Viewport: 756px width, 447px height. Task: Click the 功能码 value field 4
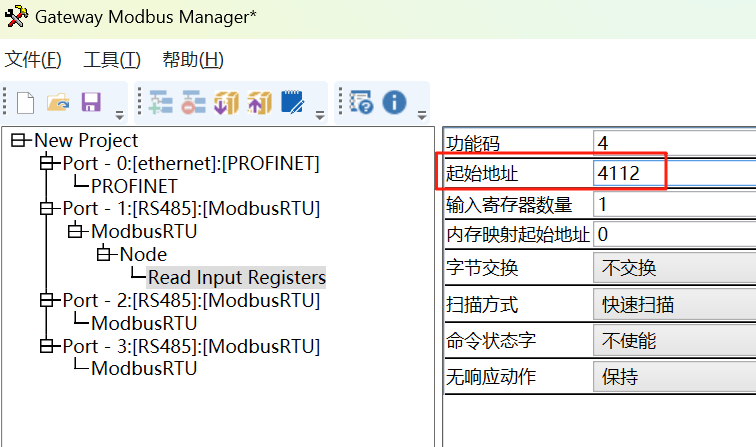pos(675,143)
